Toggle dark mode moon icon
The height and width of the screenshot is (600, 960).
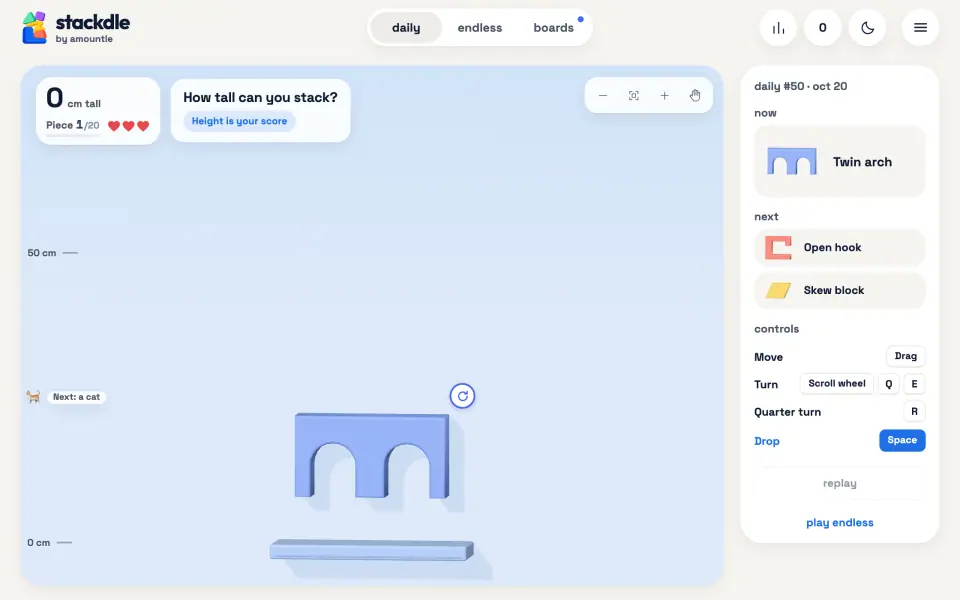867,28
